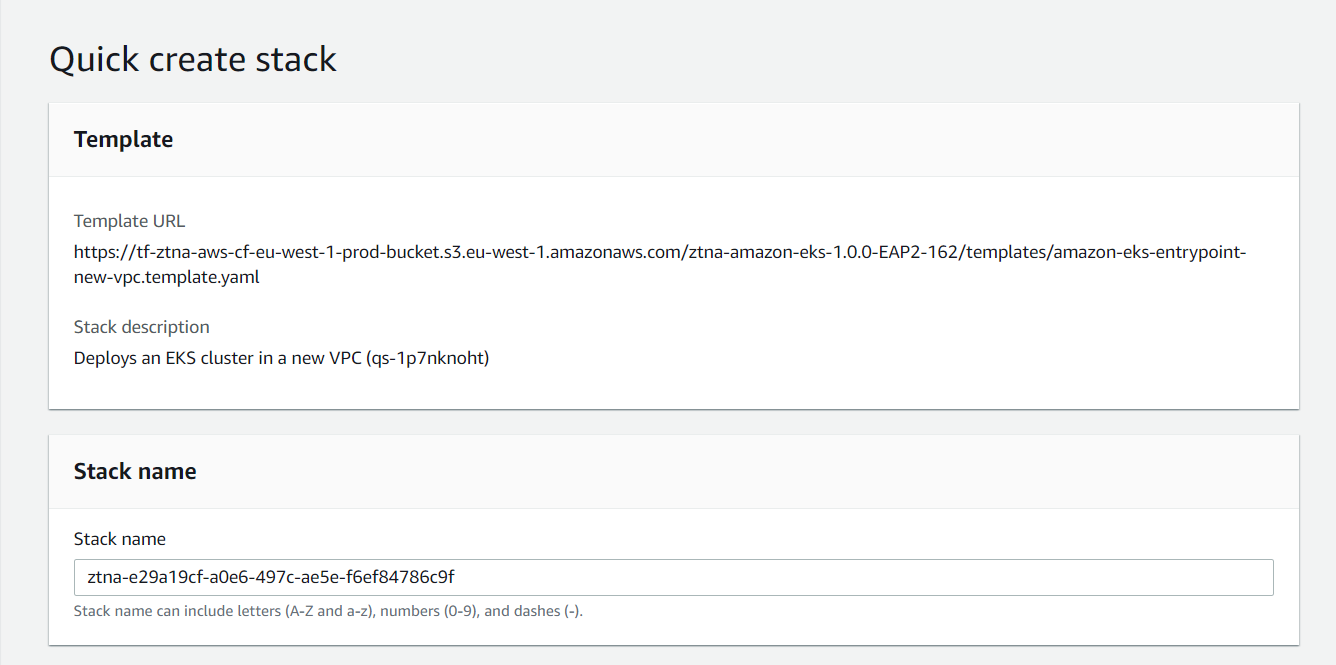Click the 'Stack name' label above the input
Screen dimensions: 1336x665
click(x=120, y=539)
